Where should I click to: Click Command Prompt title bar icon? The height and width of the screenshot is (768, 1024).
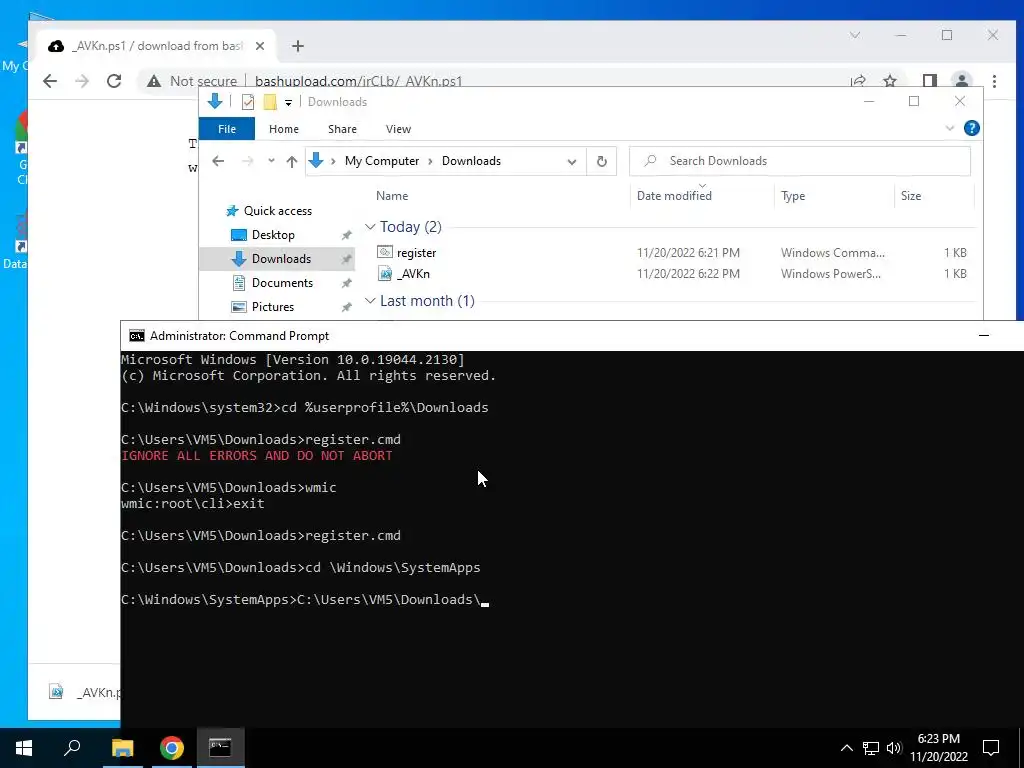(x=136, y=336)
